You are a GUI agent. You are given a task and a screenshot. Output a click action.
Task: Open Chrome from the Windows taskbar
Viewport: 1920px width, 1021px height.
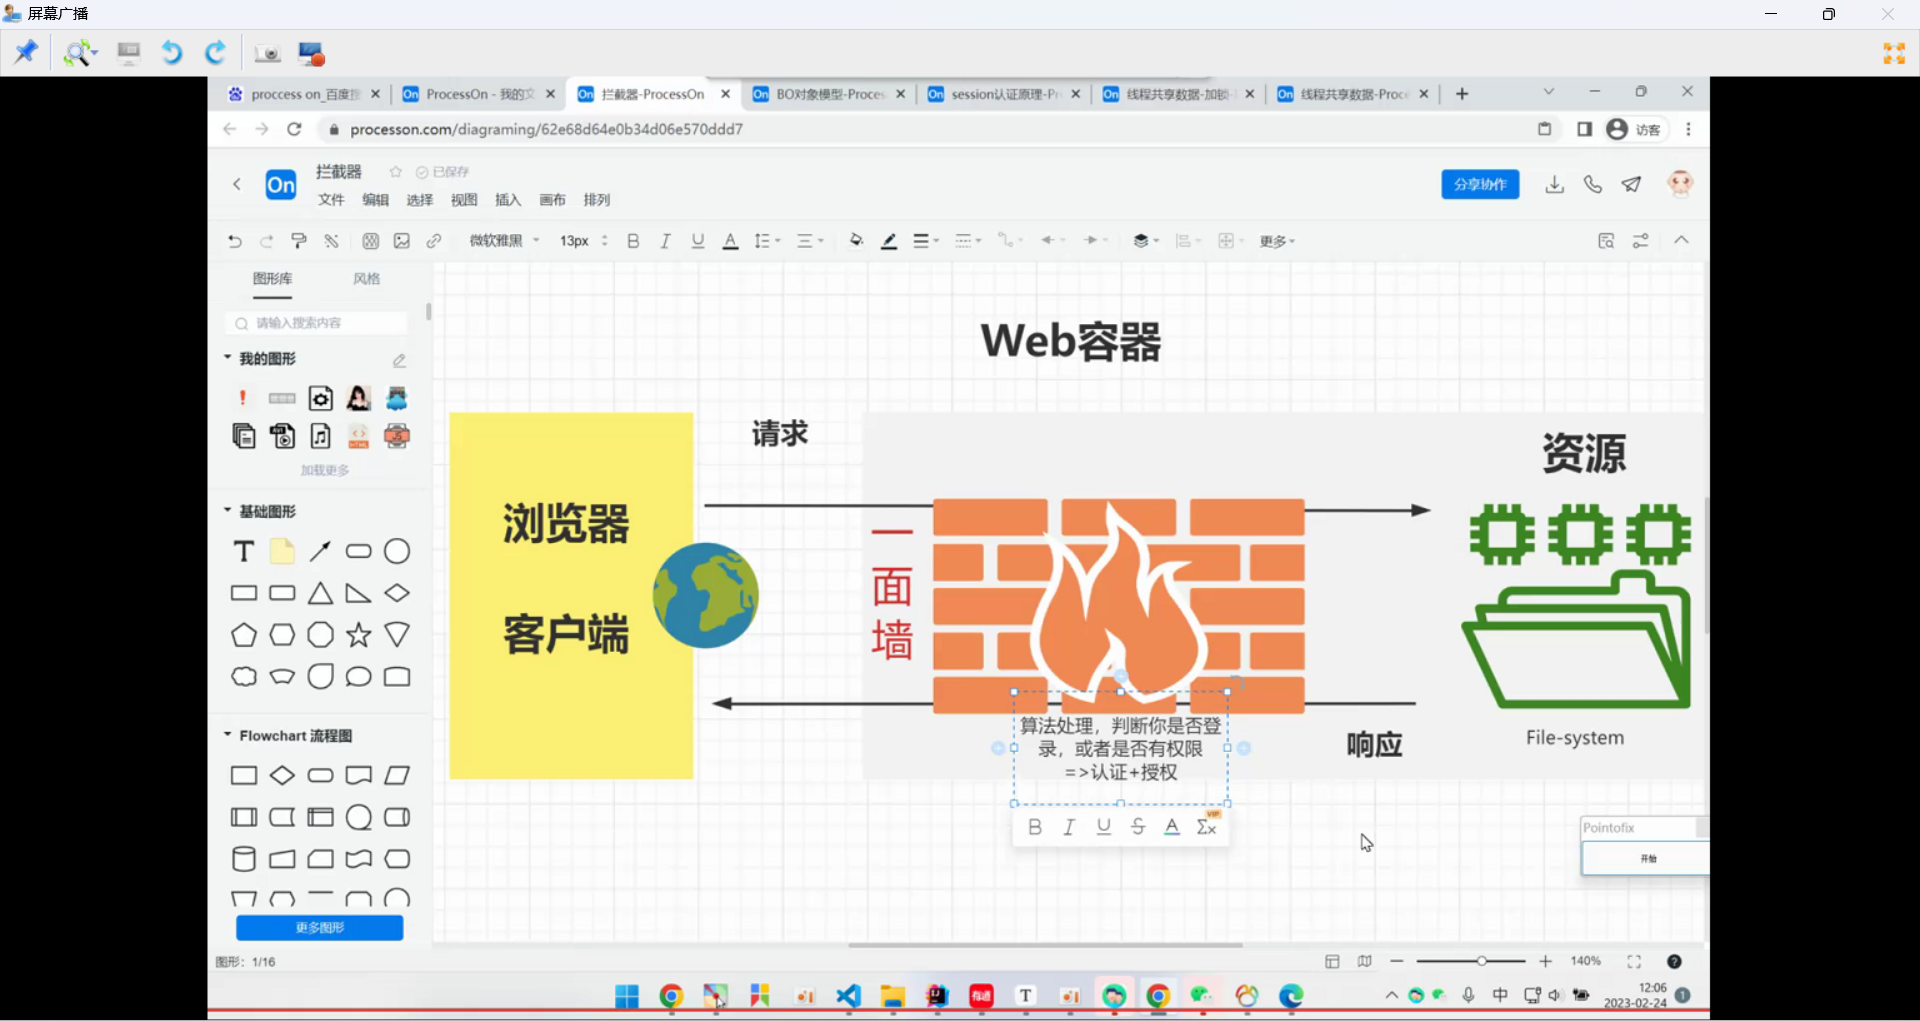pyautogui.click(x=671, y=996)
